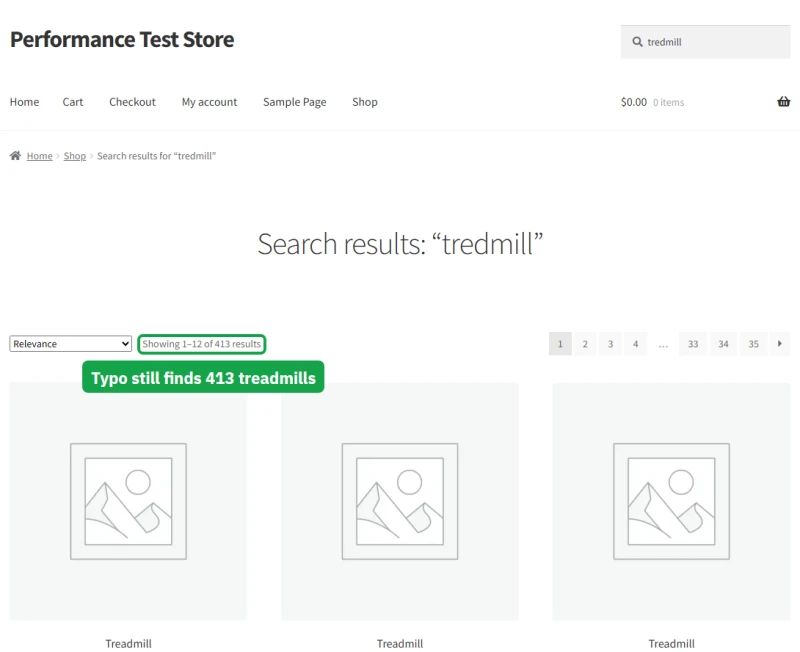Click the $0.00 cart total link
This screenshot has height=652, width=800.
click(x=634, y=102)
